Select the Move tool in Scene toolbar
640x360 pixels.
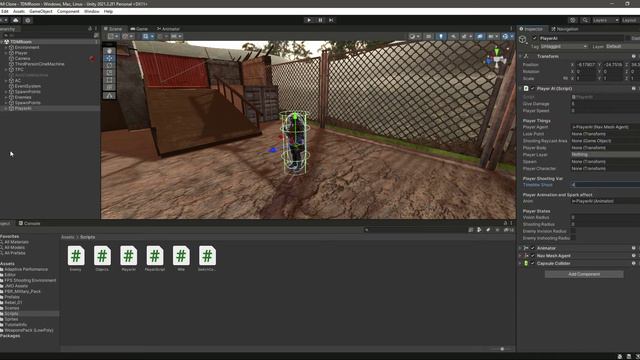(x=109, y=58)
